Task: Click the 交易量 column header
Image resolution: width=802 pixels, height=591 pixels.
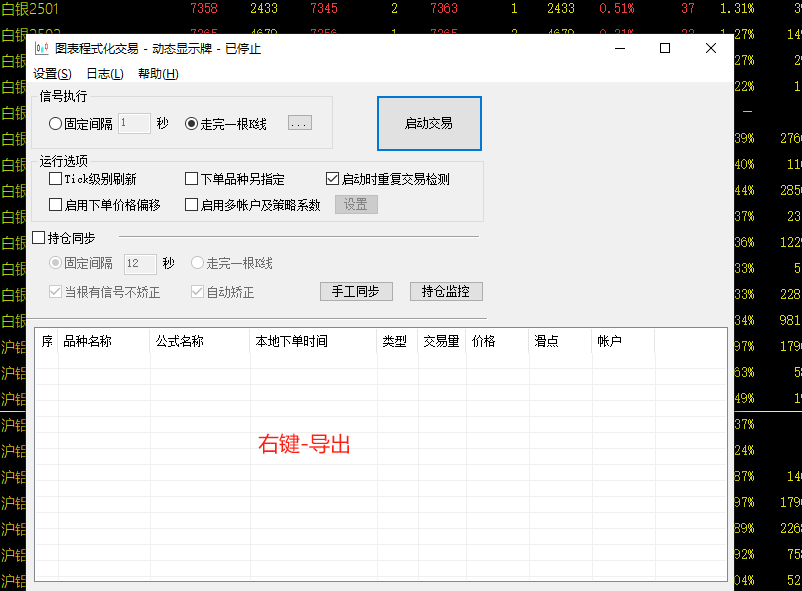Action: 442,341
